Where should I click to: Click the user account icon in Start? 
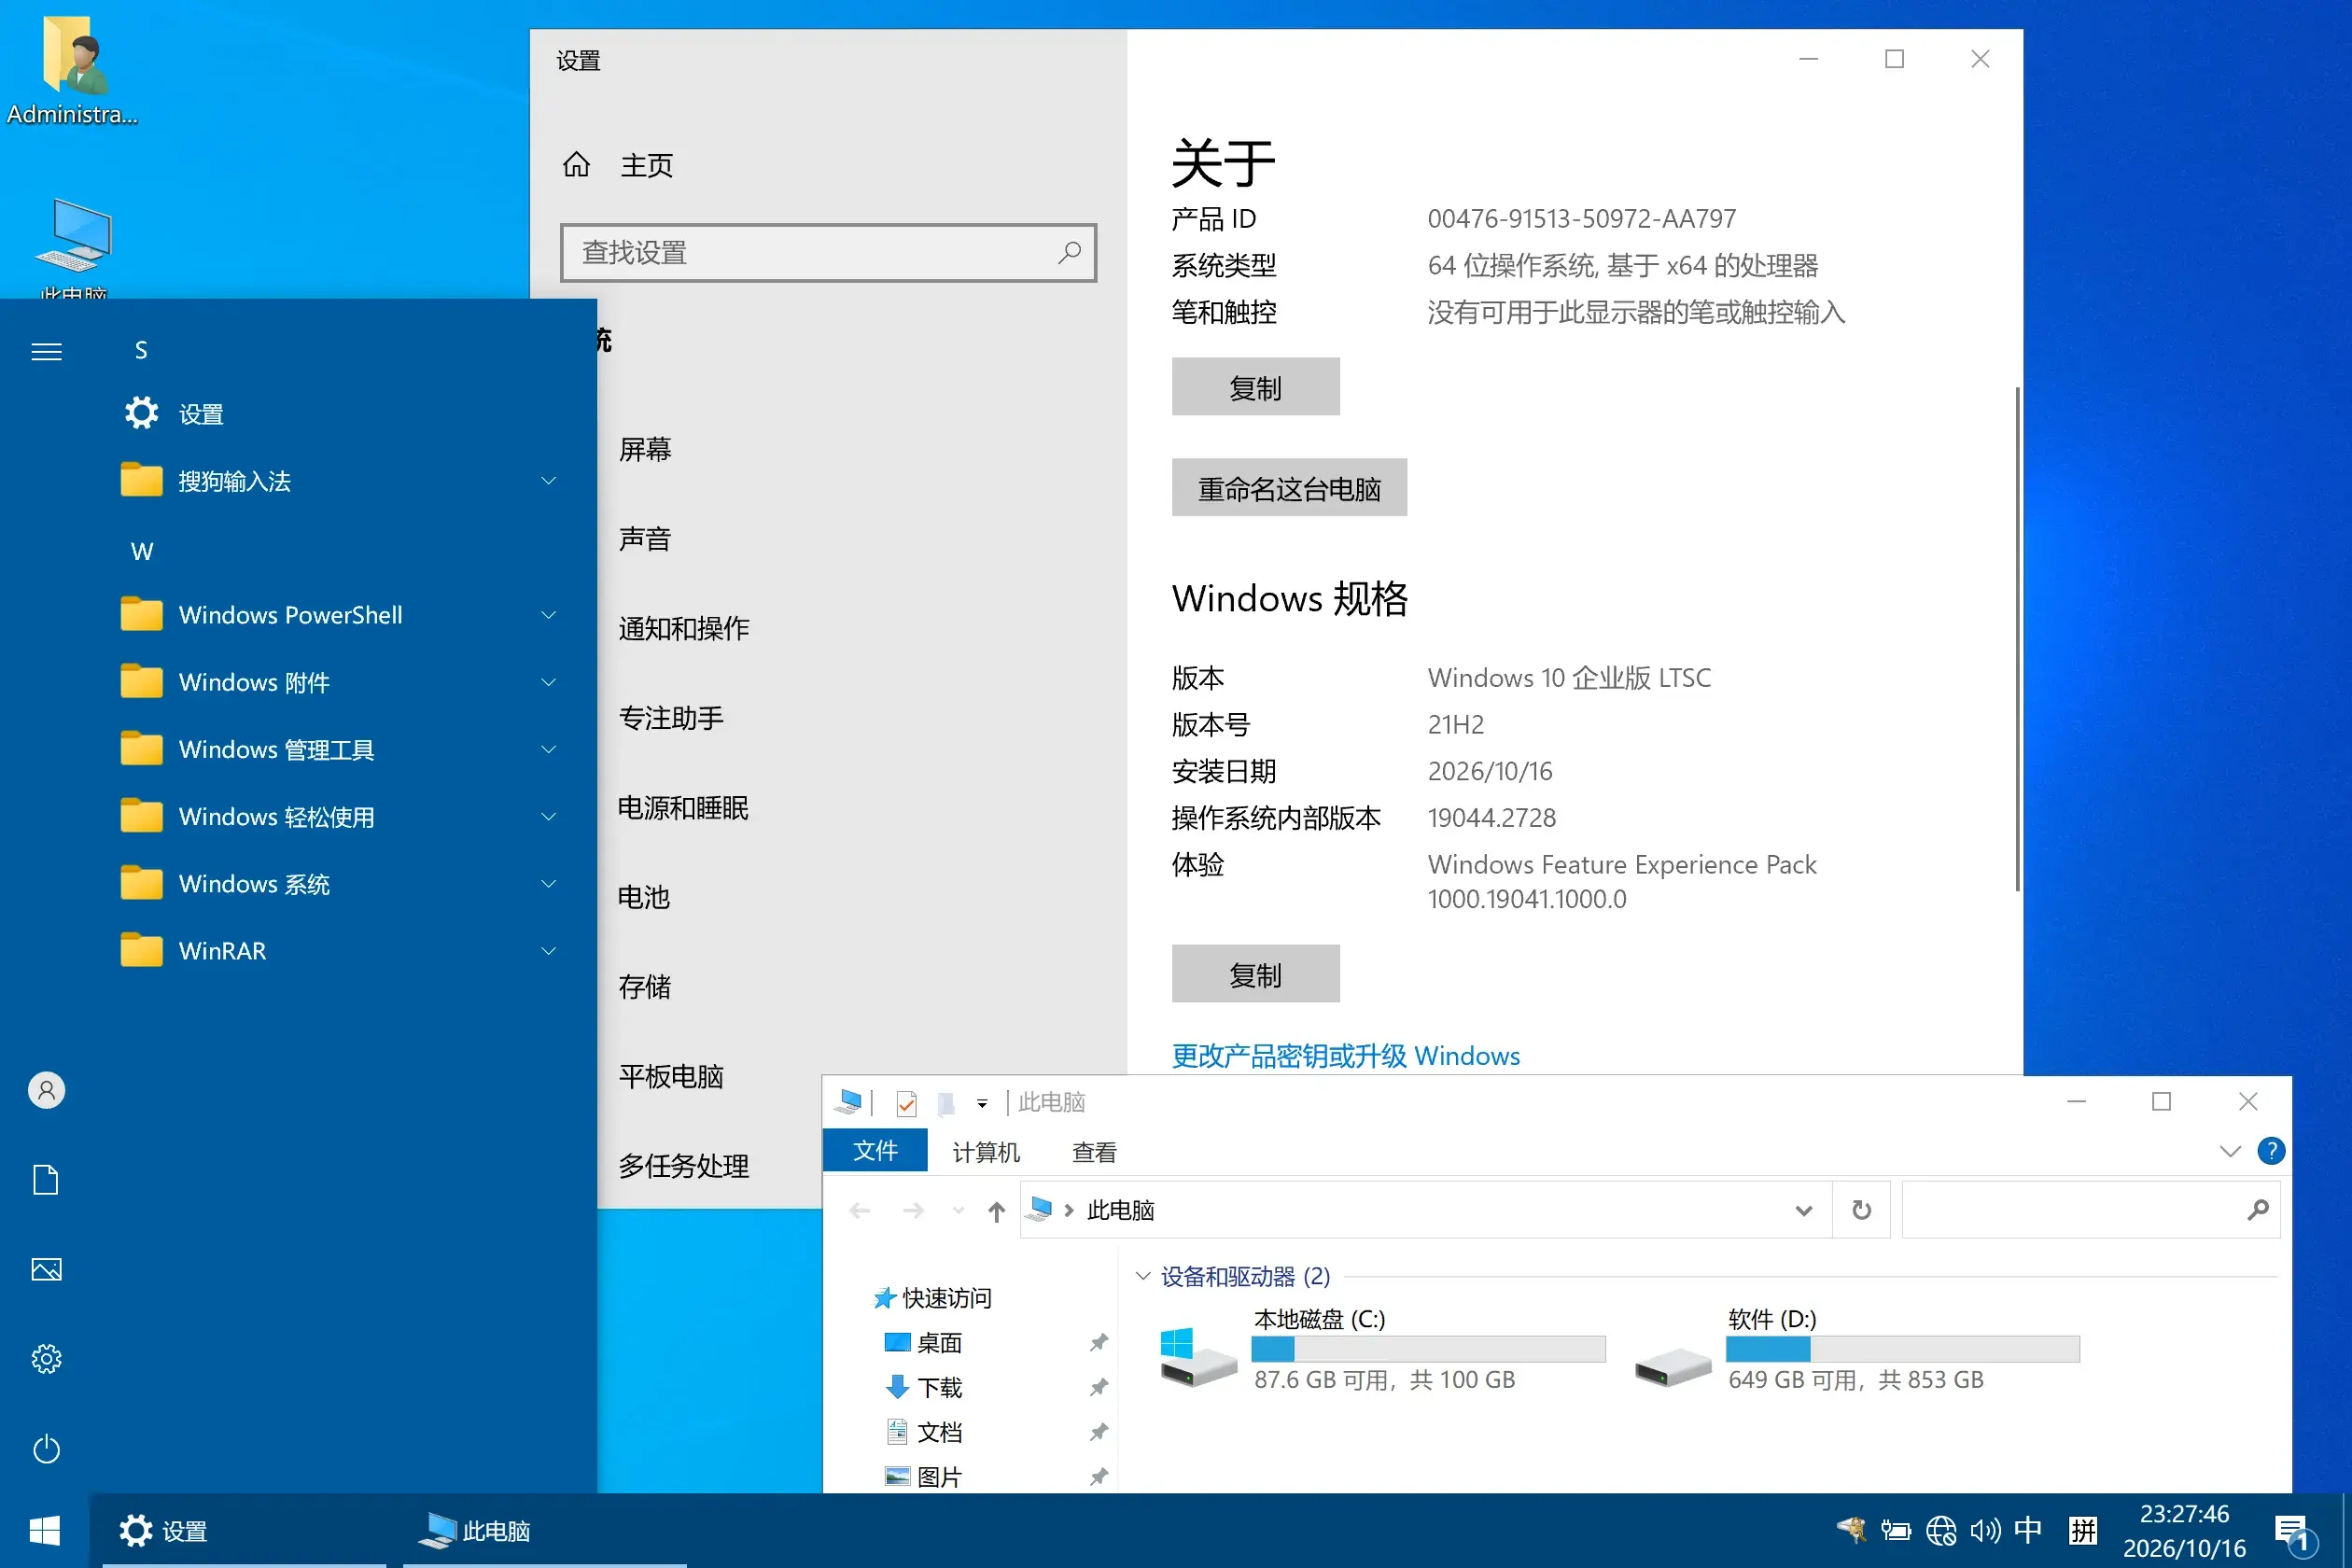(46, 1090)
